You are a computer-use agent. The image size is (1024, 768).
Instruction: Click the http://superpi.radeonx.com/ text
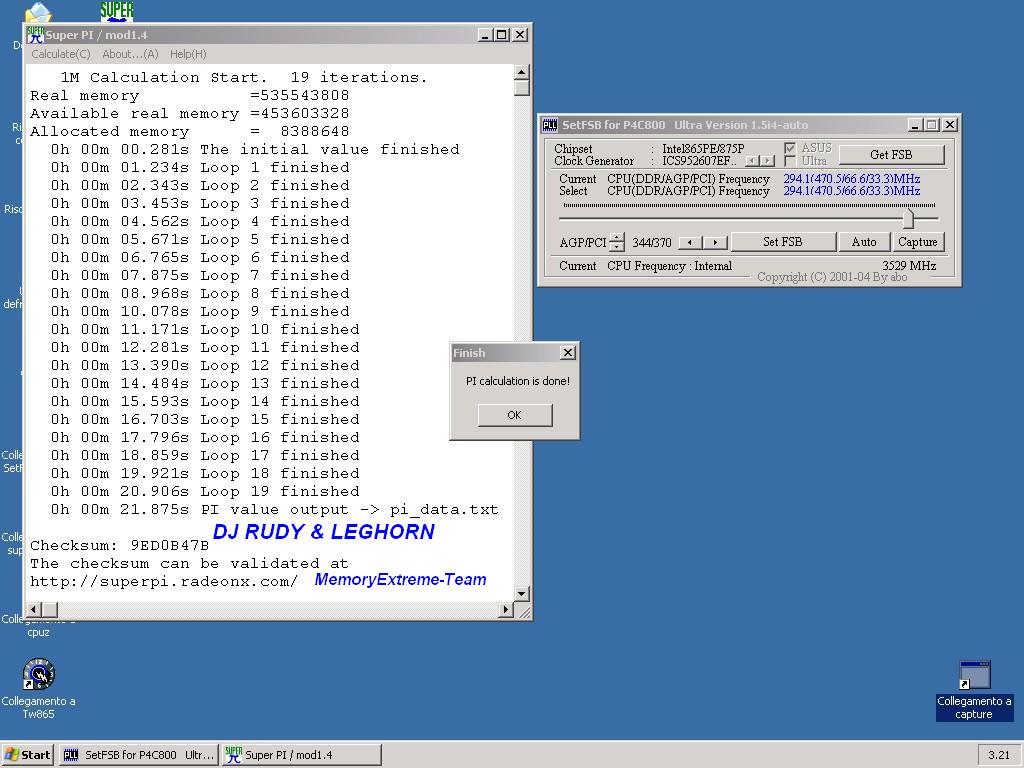tap(164, 581)
